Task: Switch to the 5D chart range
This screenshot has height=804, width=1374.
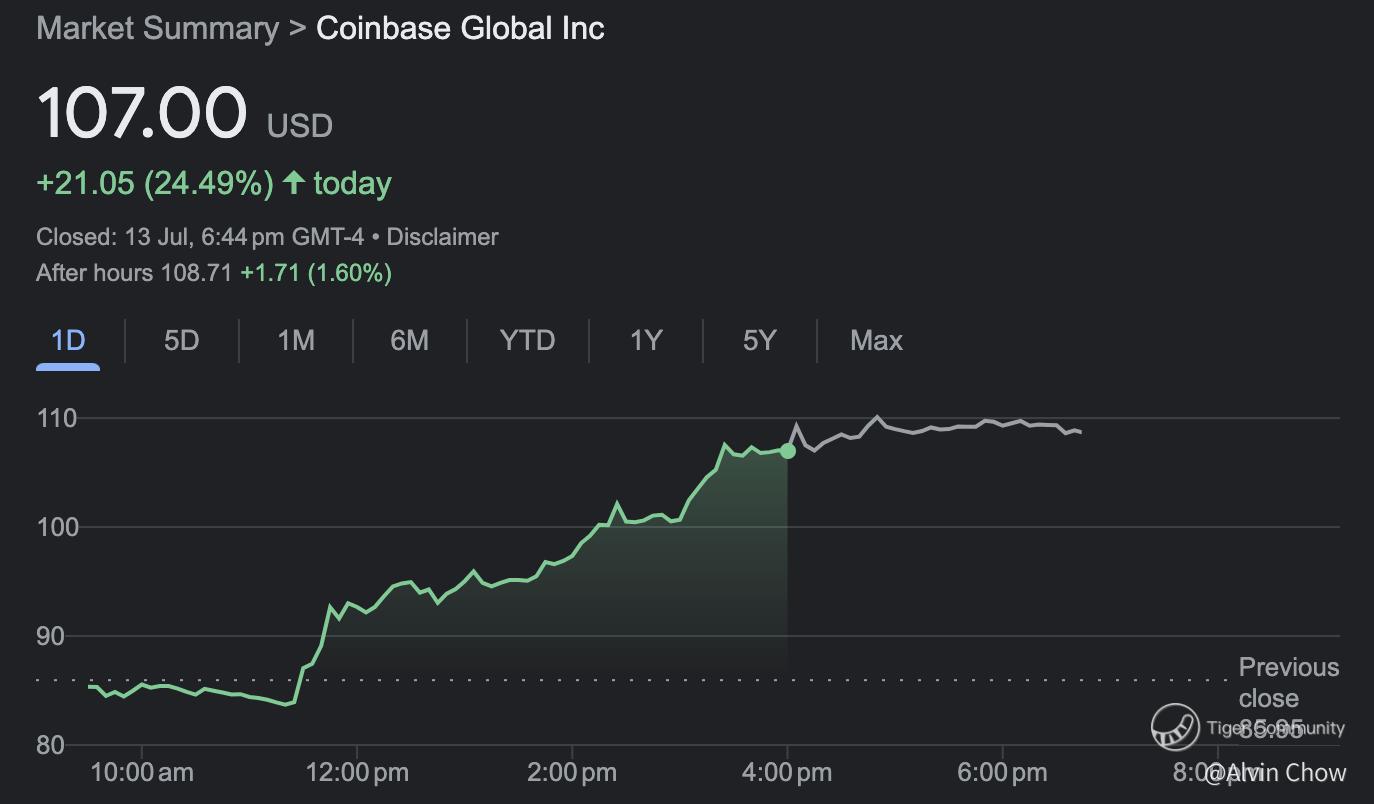Action: 181,341
